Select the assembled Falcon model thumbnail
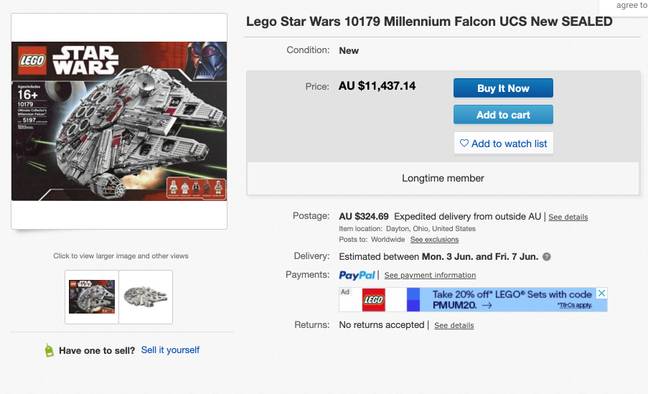This screenshot has width=648, height=394. point(145,297)
